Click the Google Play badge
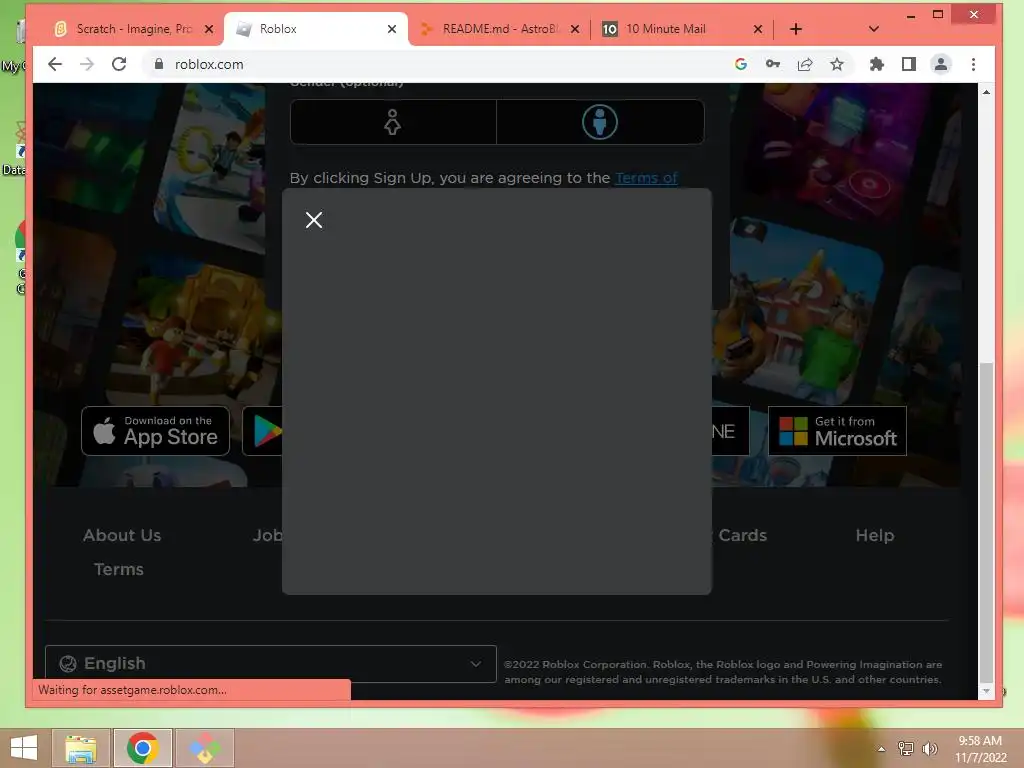The height and width of the screenshot is (768, 1024). [263, 431]
